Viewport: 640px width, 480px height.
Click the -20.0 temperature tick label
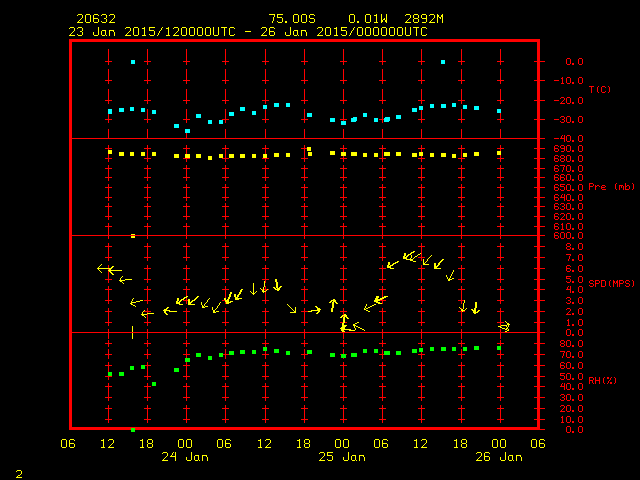pyautogui.click(x=569, y=100)
